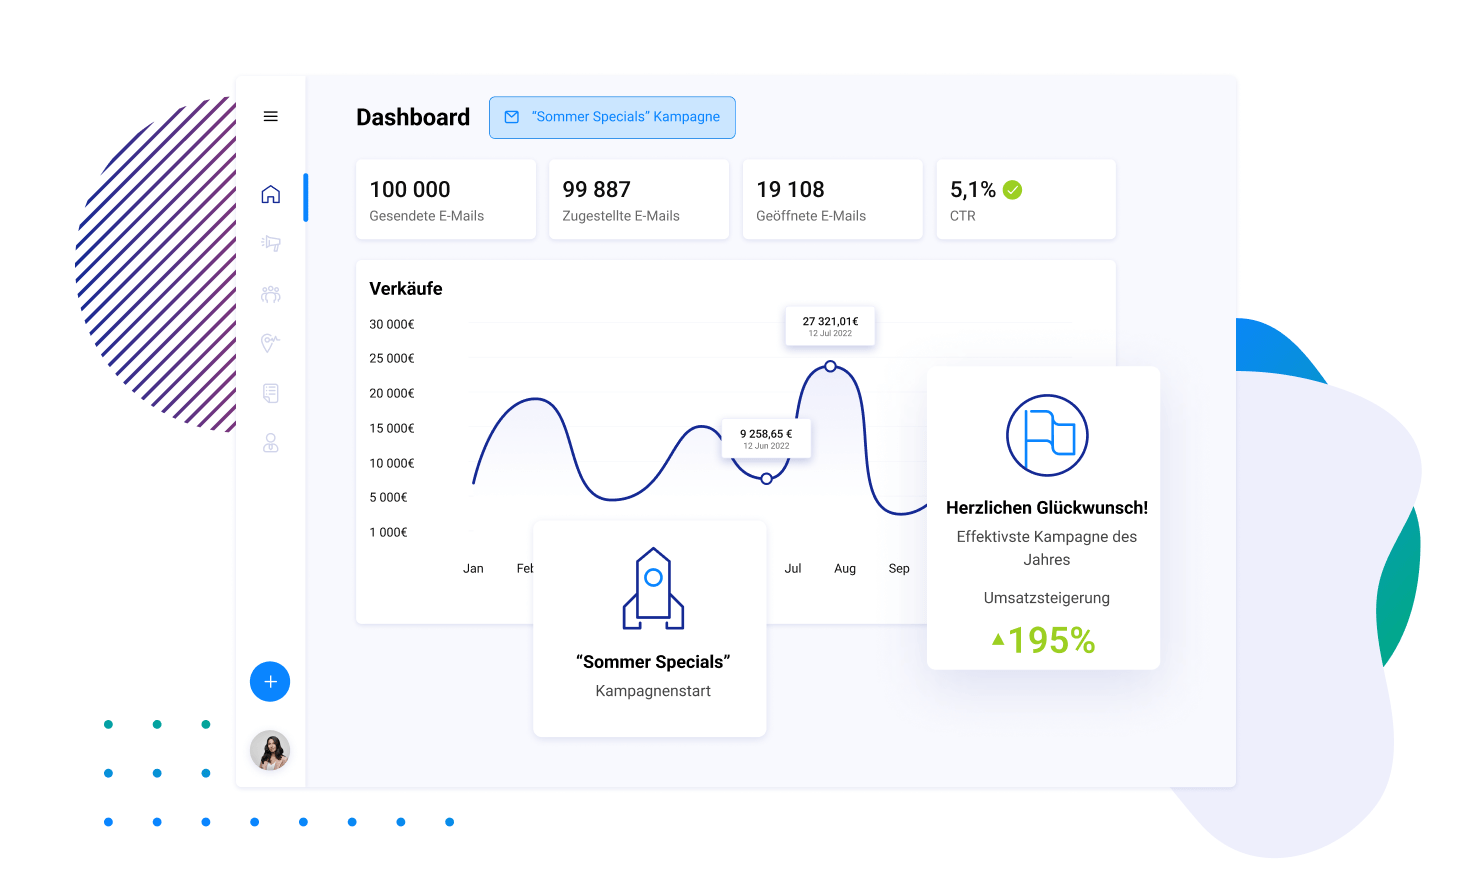The width and height of the screenshot is (1472, 880).
Task: Open the megaphone campaigns sidebar icon
Action: point(270,243)
